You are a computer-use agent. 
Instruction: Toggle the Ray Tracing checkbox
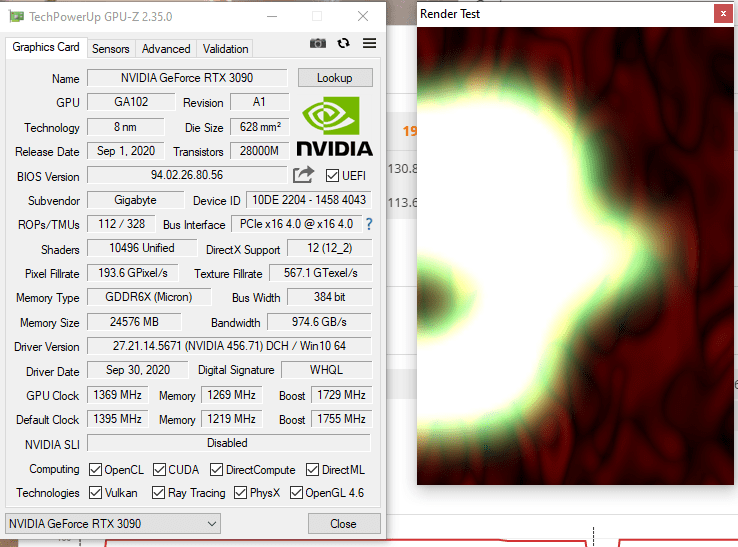[x=159, y=492]
